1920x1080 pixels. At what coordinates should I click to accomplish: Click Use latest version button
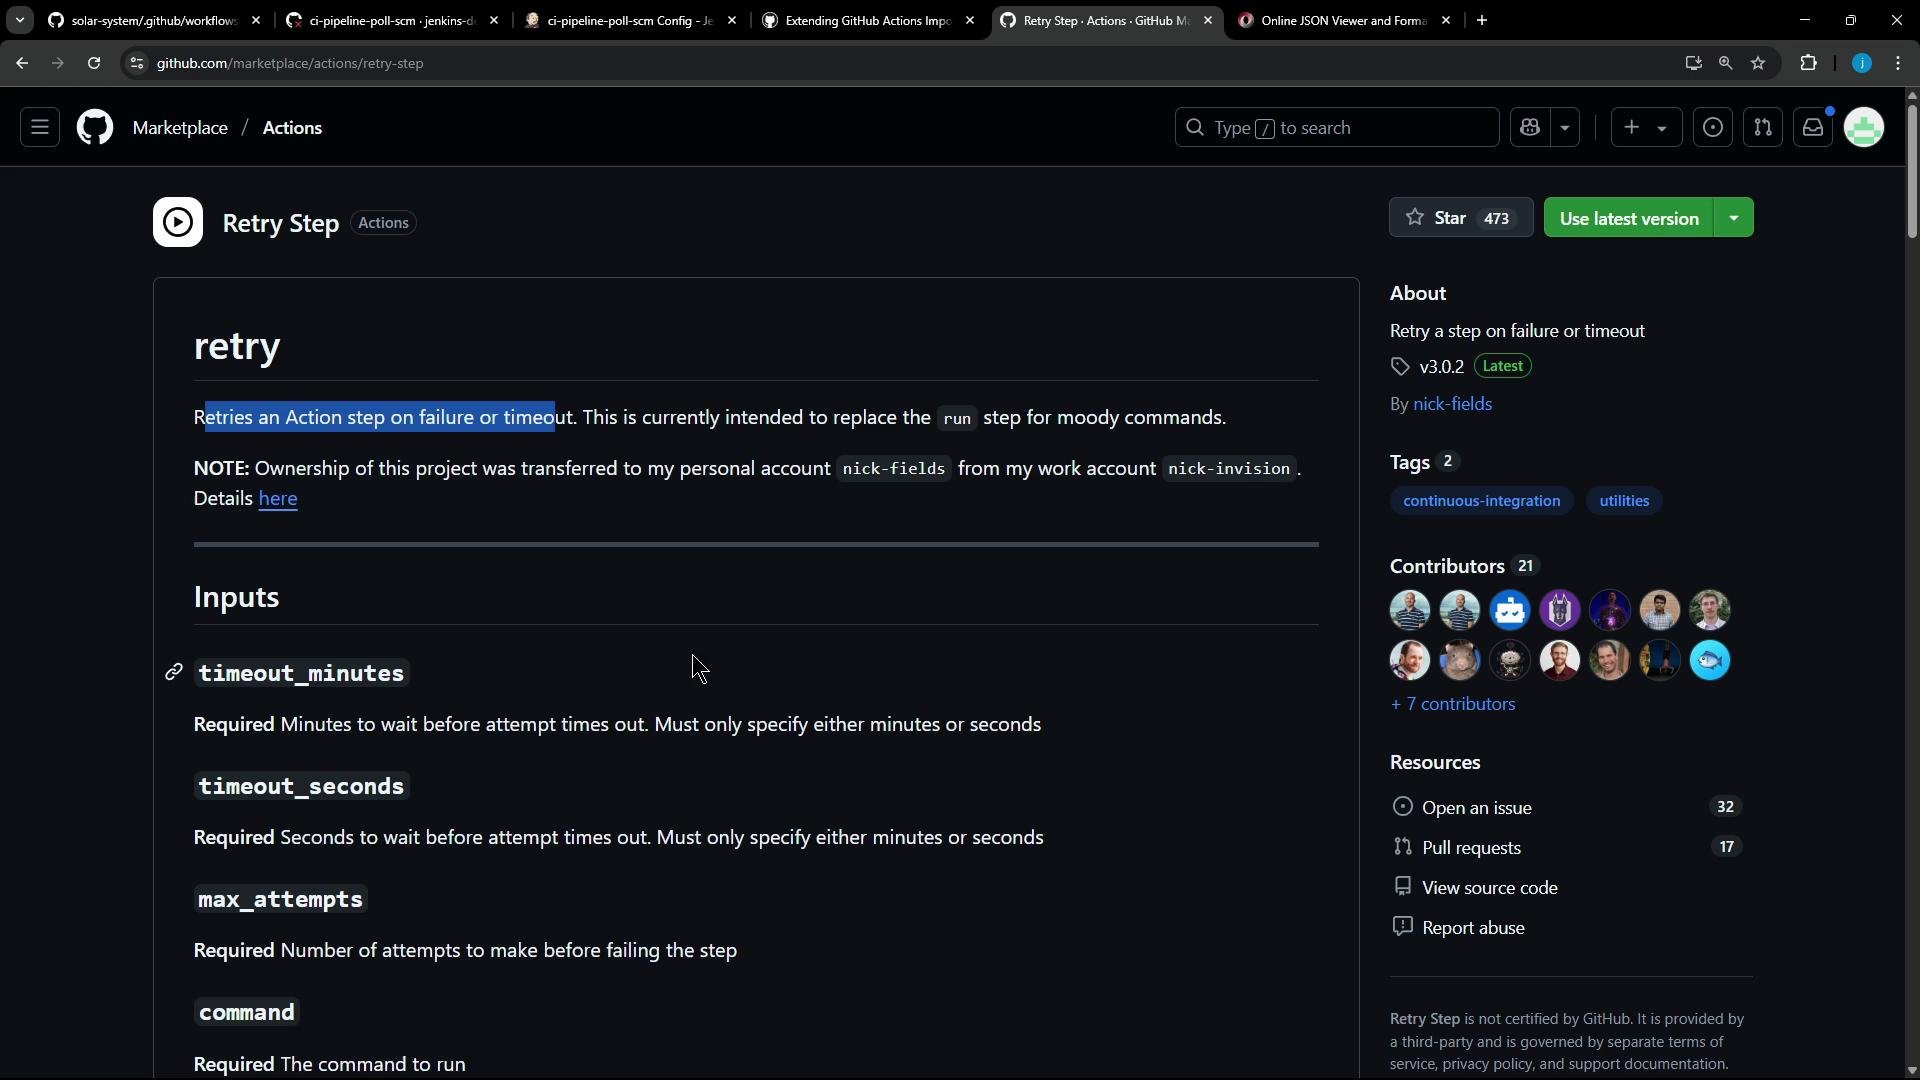[1629, 218]
